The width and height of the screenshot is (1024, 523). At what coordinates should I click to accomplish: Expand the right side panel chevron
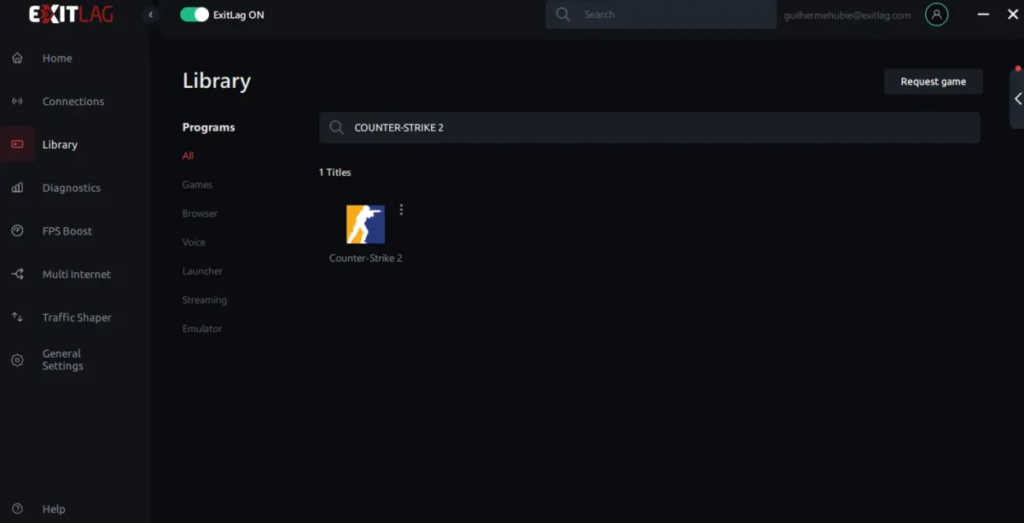click(1017, 99)
